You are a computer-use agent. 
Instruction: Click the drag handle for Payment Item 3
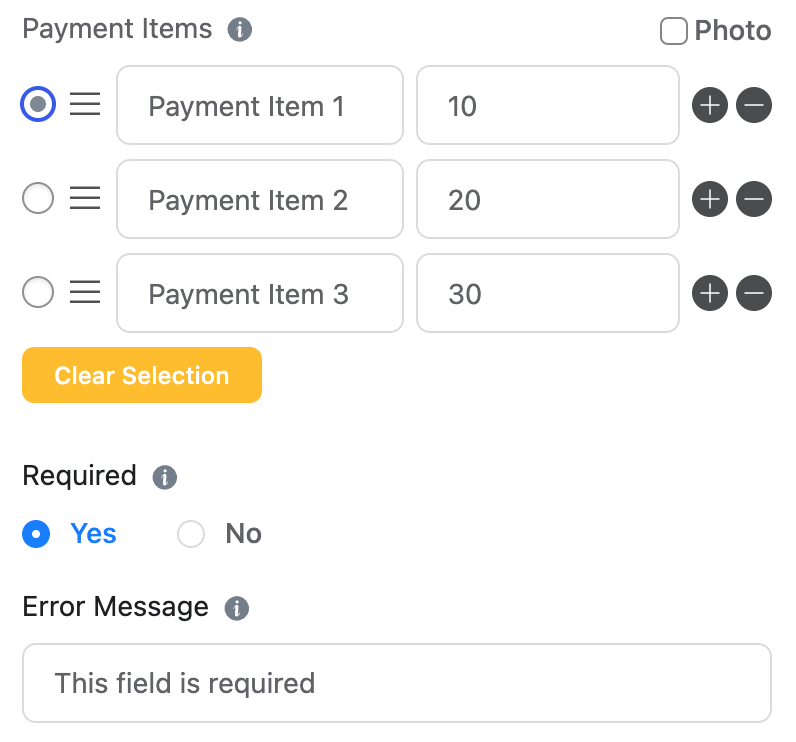point(85,293)
